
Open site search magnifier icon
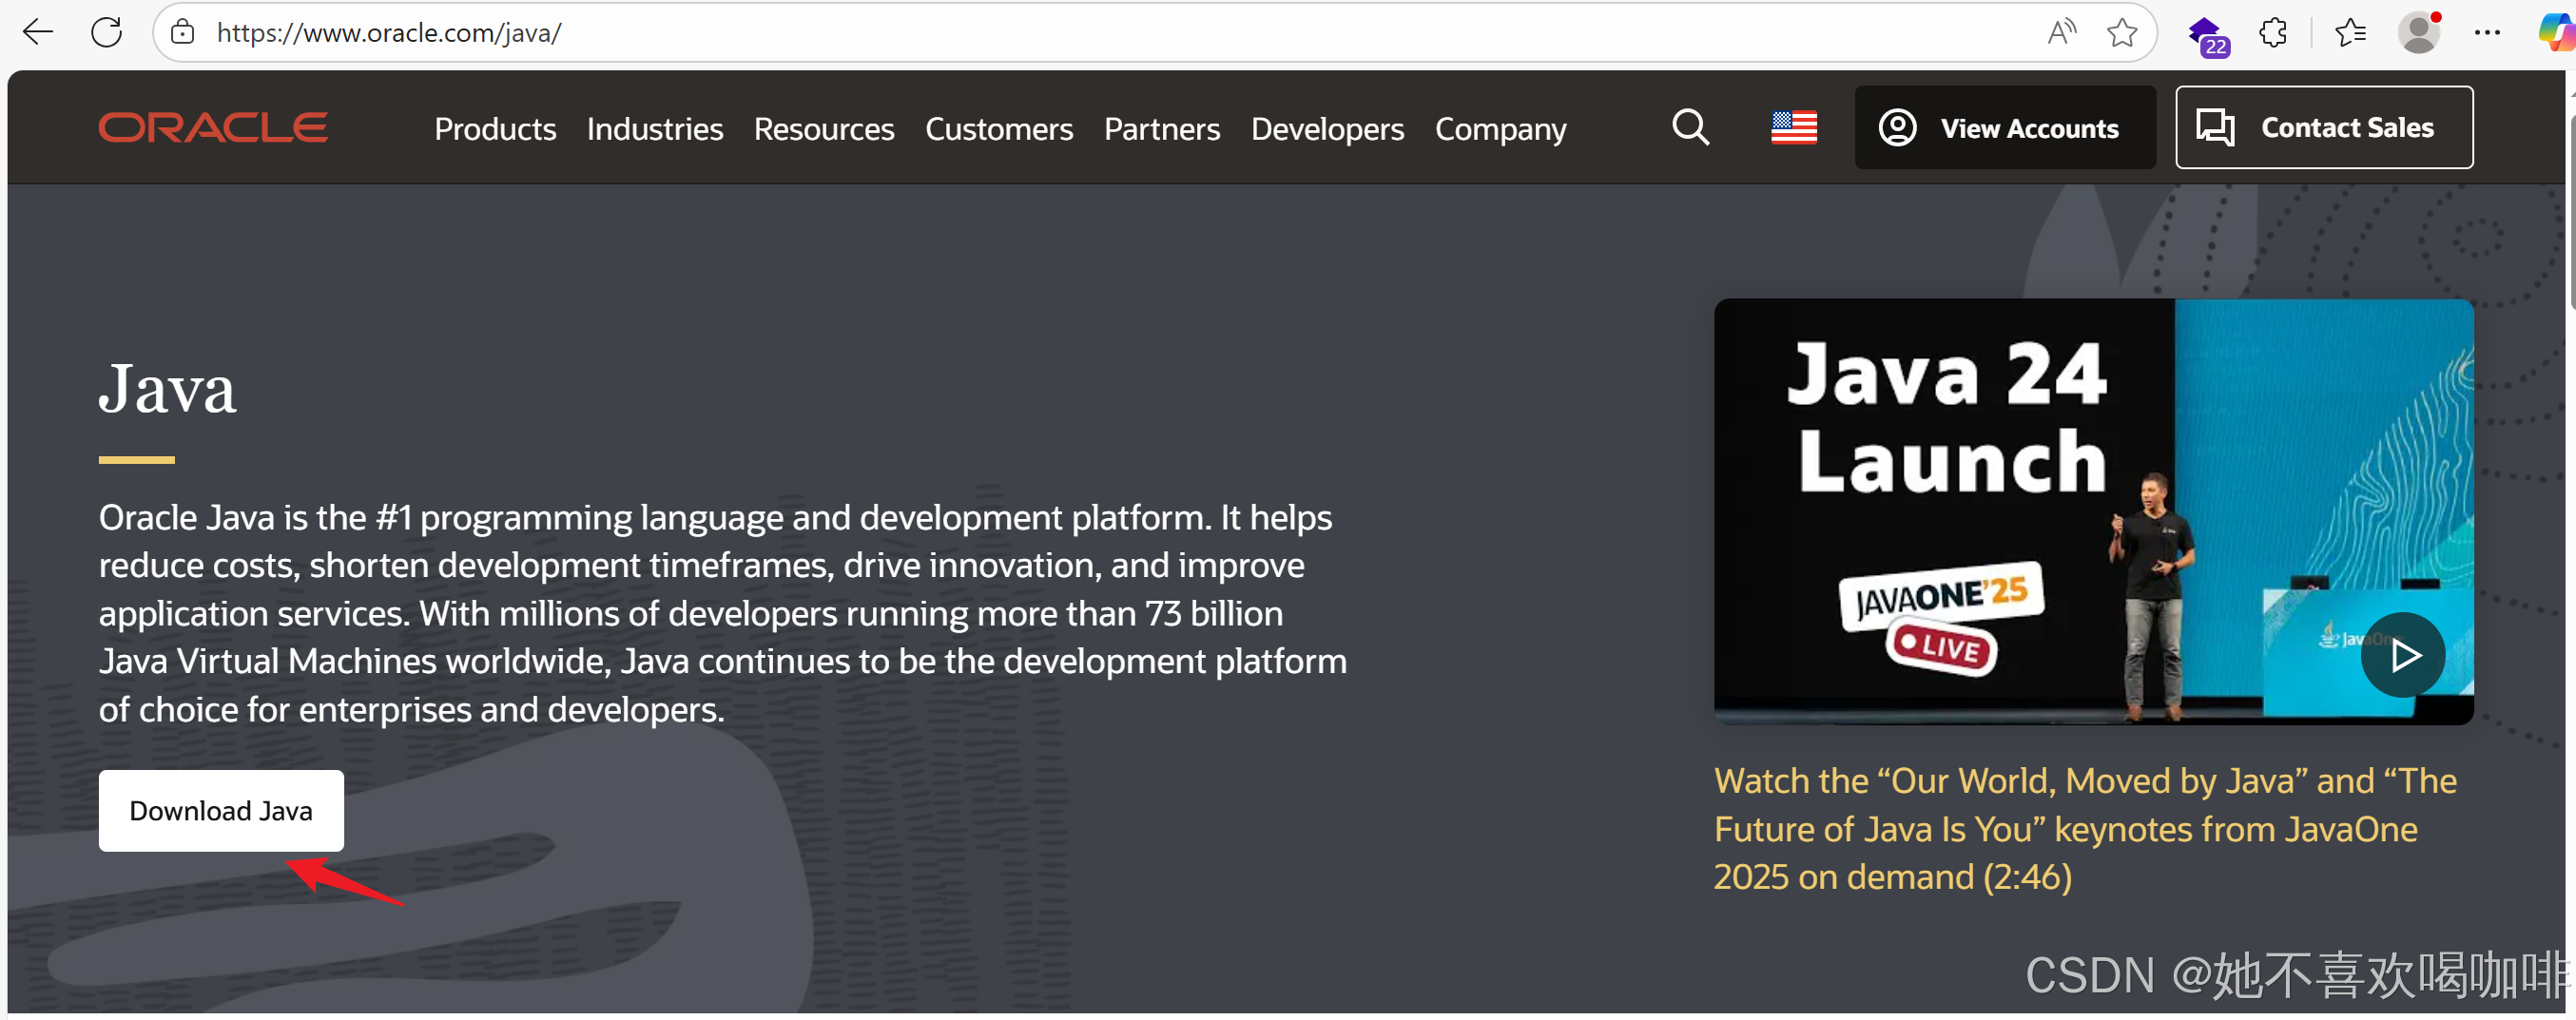[1691, 127]
